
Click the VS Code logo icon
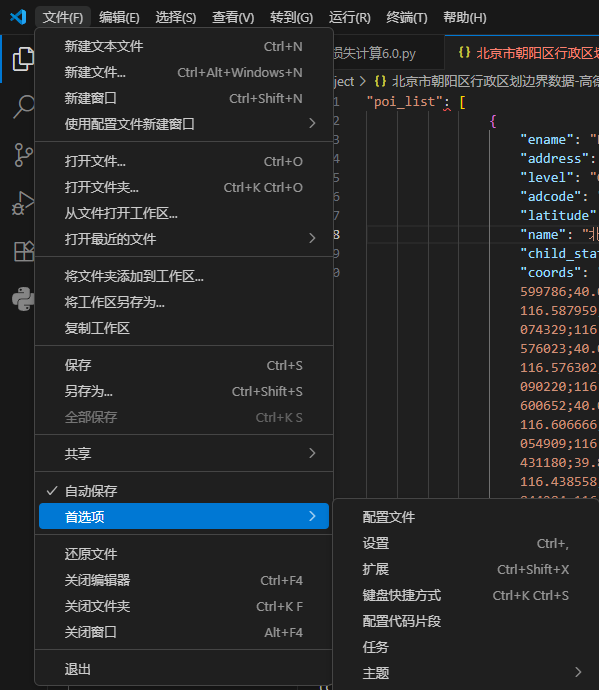[x=18, y=17]
